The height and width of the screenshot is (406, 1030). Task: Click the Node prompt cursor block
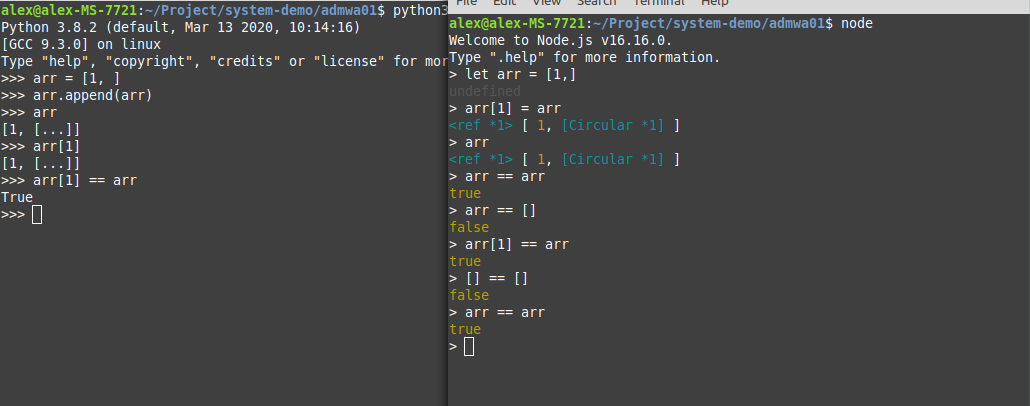pos(469,346)
